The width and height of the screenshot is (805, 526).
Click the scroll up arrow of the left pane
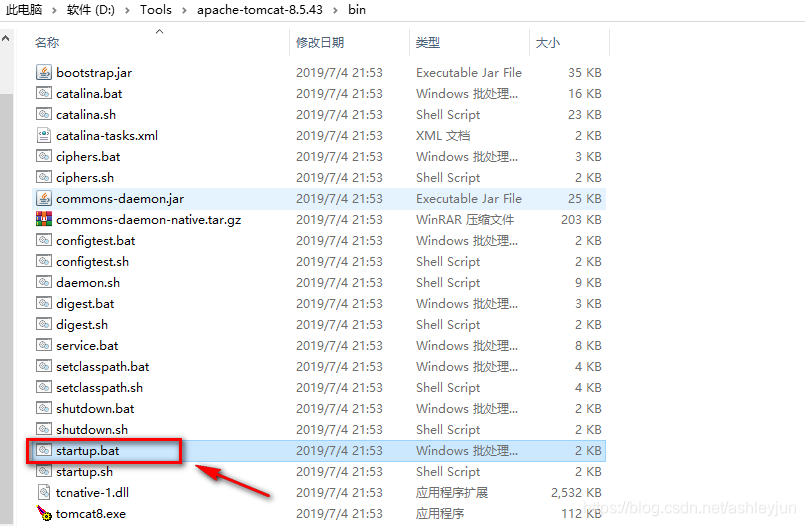6,38
